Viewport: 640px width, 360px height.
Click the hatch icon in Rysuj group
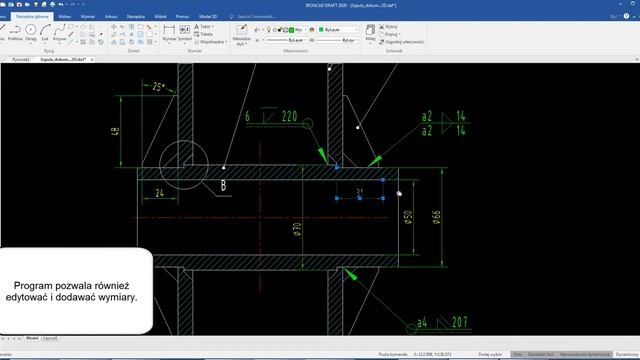tap(83, 42)
